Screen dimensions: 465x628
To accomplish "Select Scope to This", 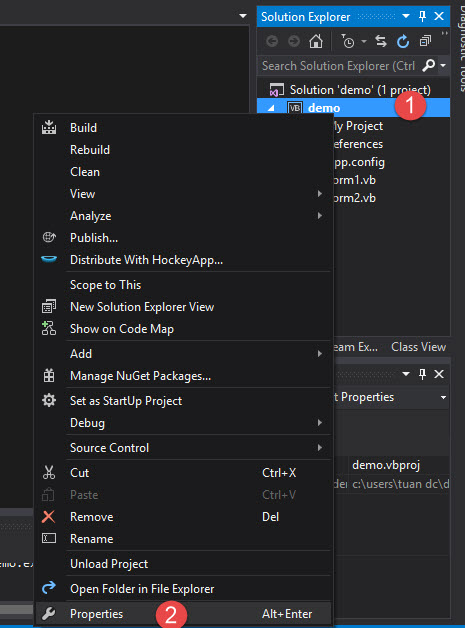I will [x=185, y=285].
